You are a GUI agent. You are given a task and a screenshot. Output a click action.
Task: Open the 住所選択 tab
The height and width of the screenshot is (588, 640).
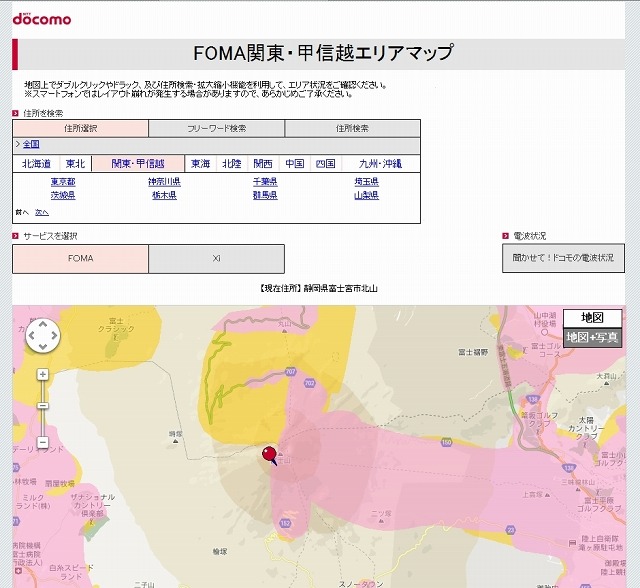pyautogui.click(x=80, y=128)
